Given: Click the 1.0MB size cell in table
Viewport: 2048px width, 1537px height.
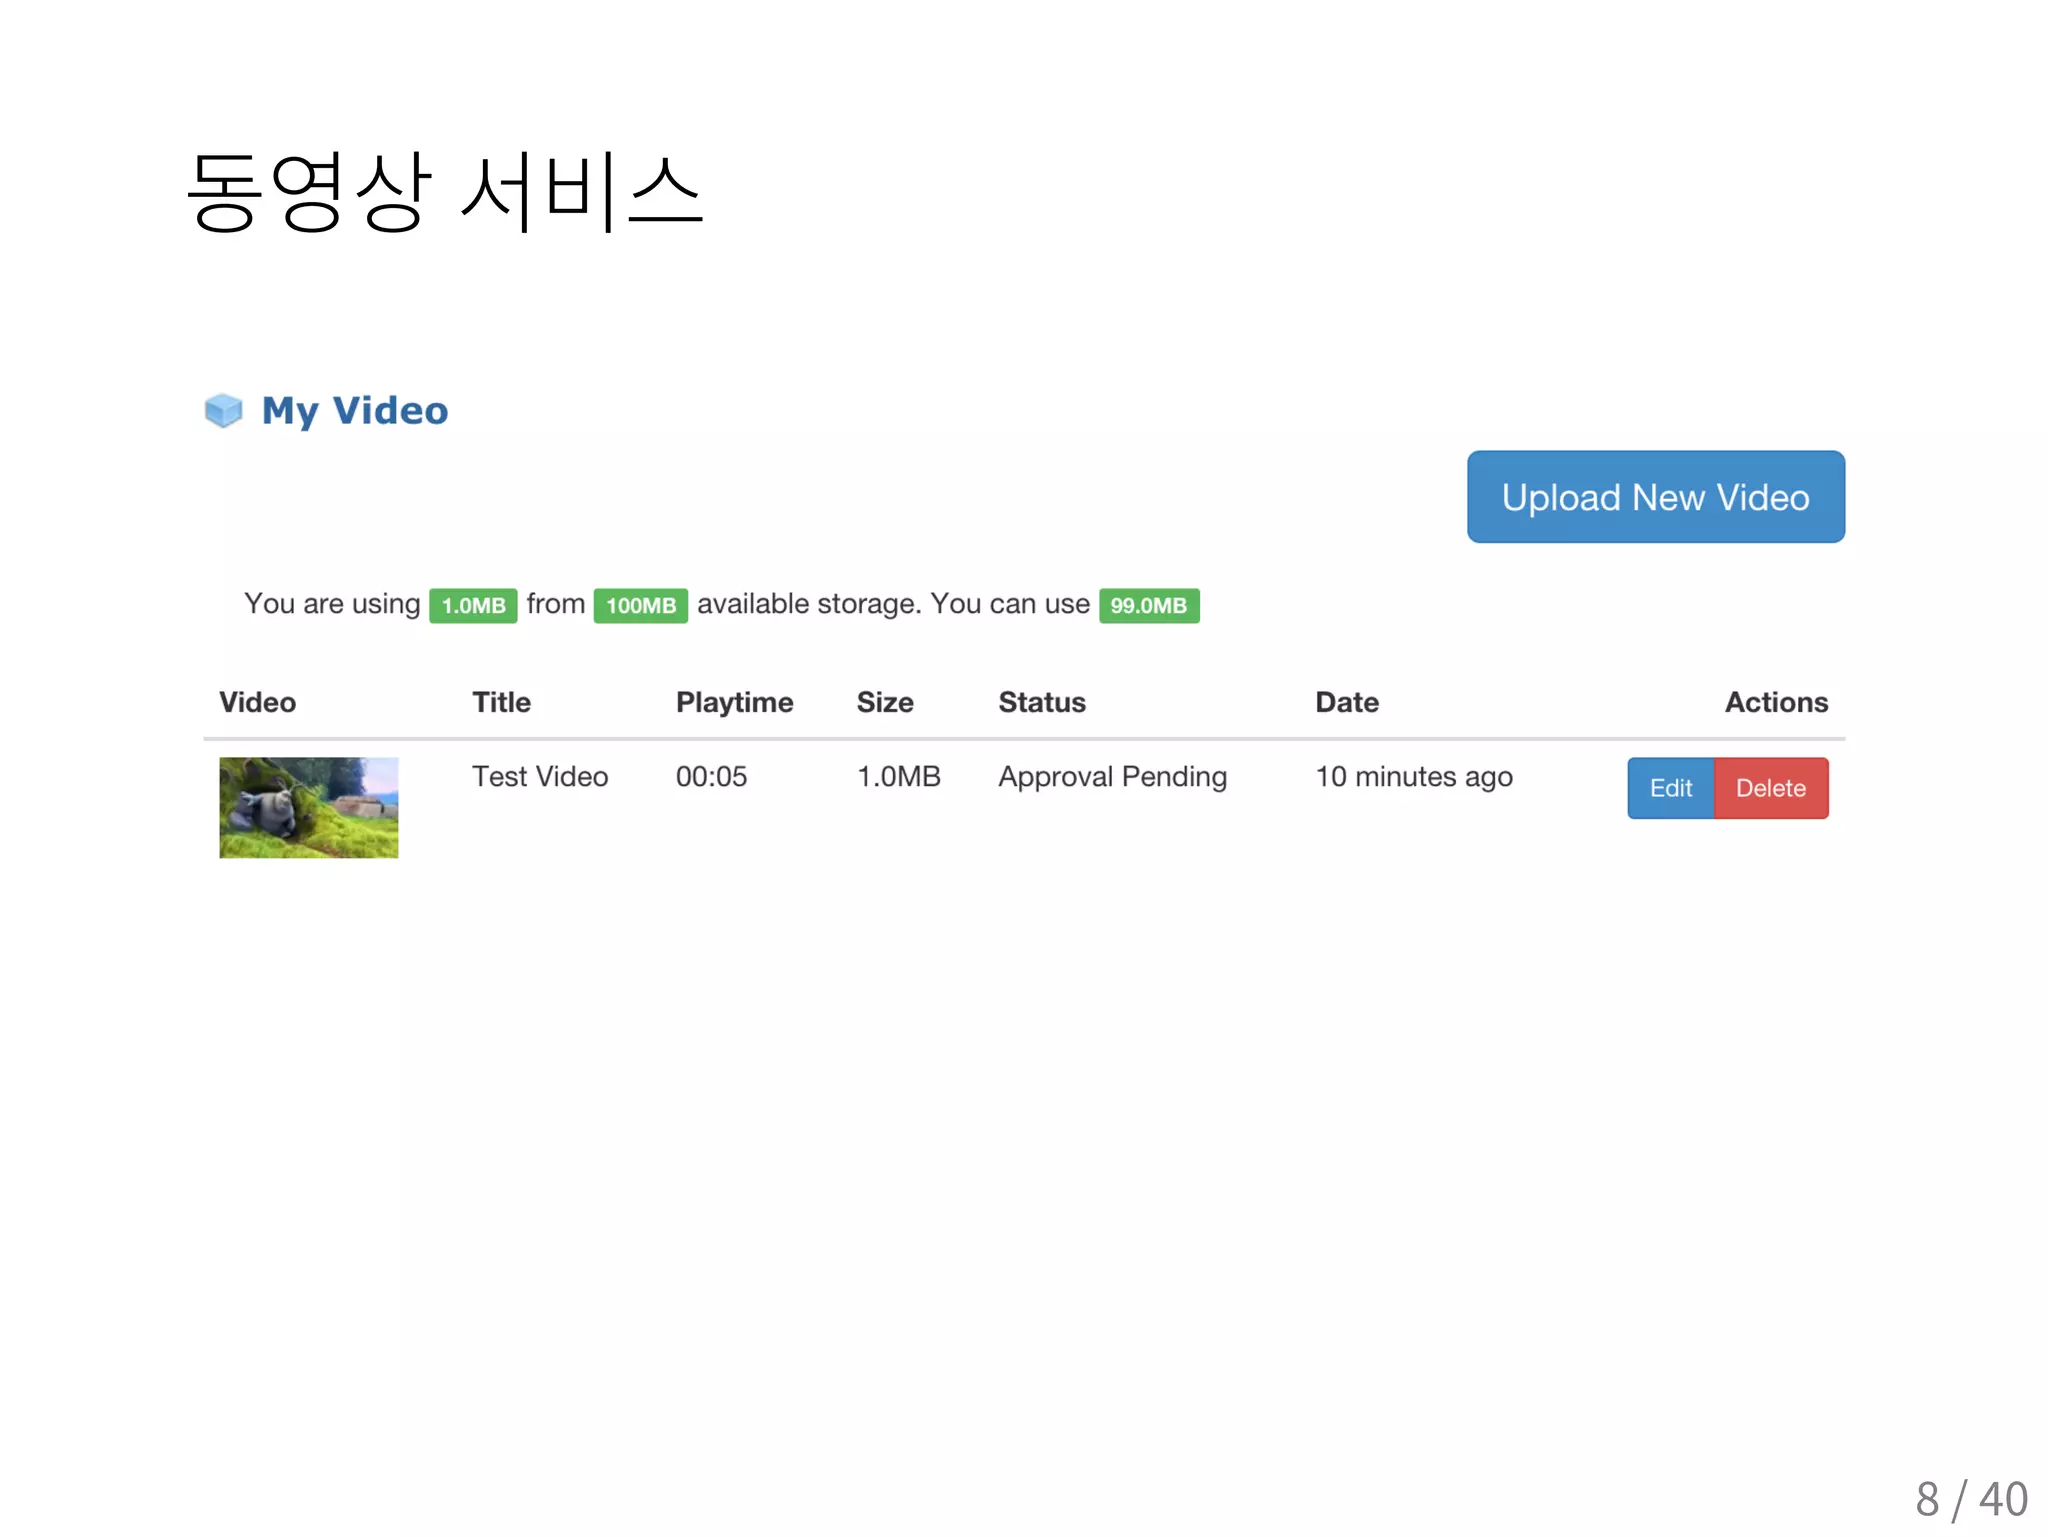Looking at the screenshot, I should 899,776.
